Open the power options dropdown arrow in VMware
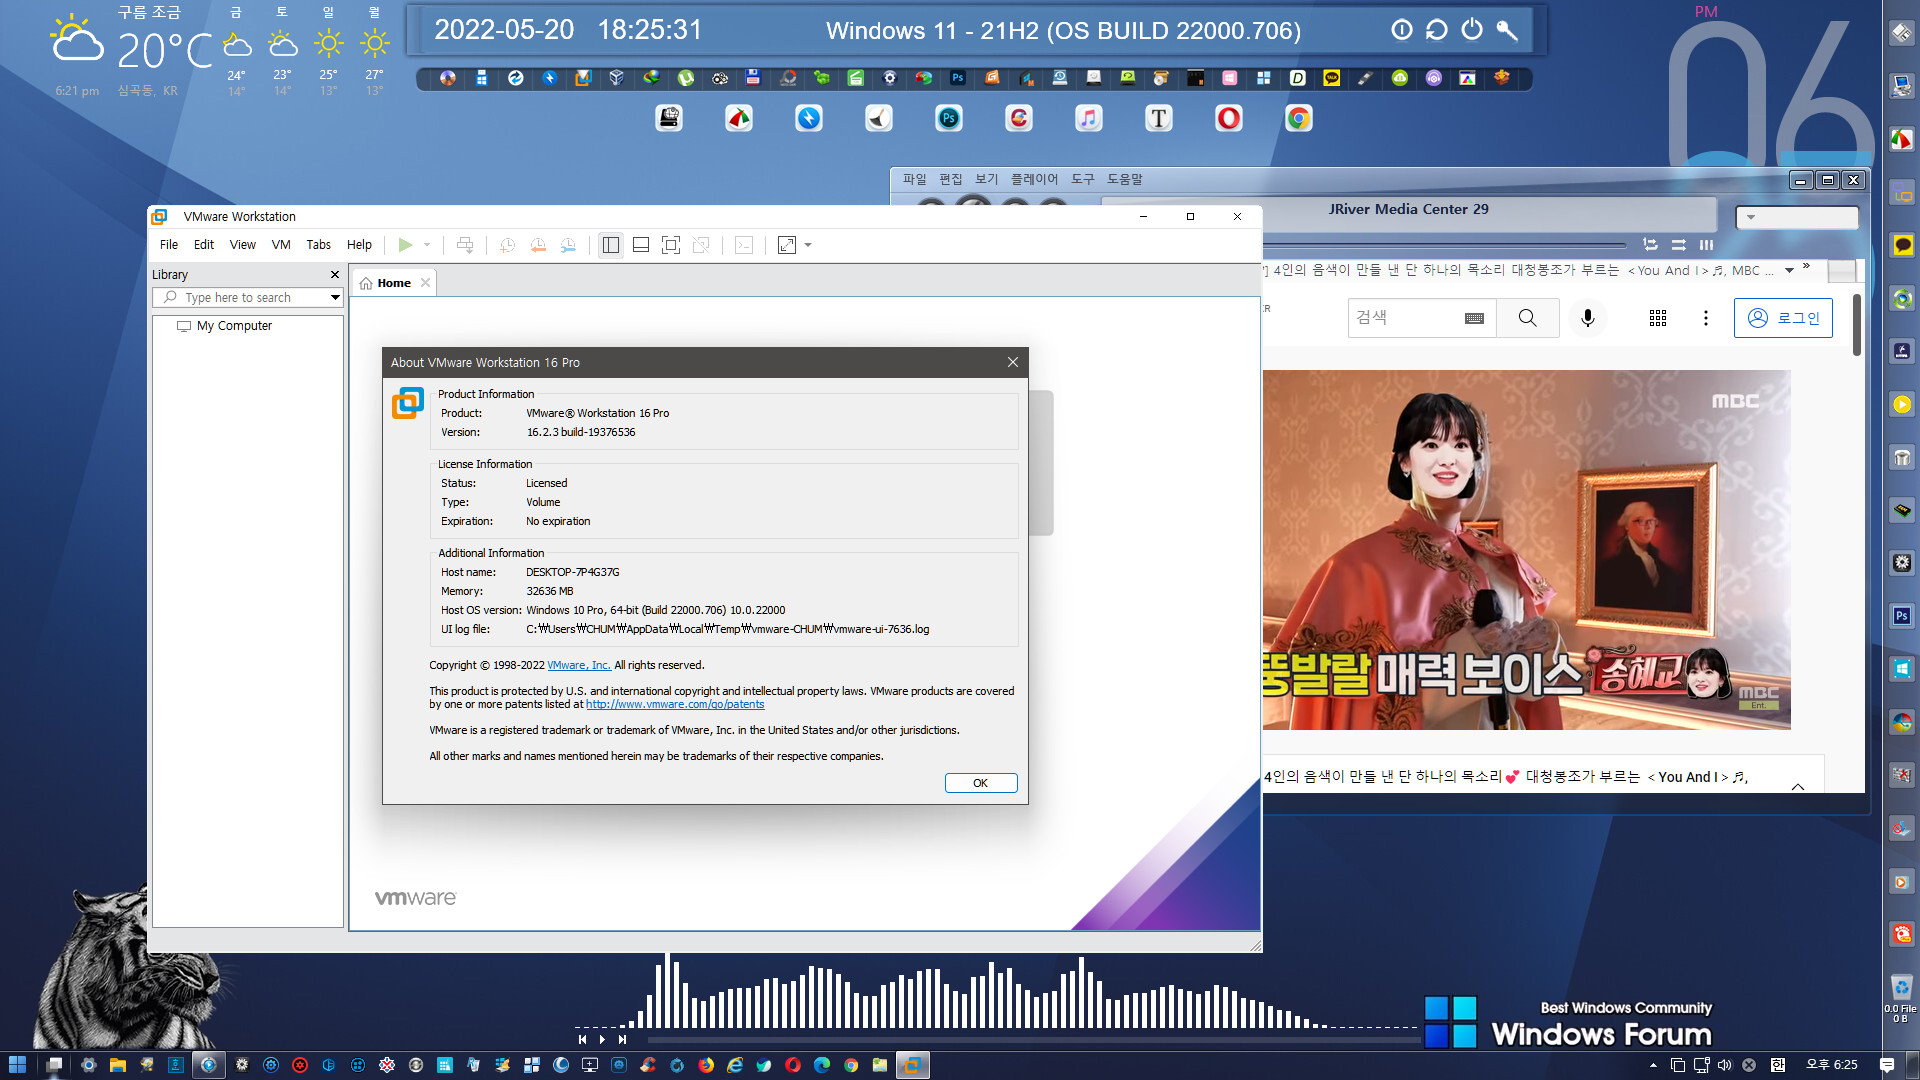The width and height of the screenshot is (1920, 1080). click(x=427, y=245)
